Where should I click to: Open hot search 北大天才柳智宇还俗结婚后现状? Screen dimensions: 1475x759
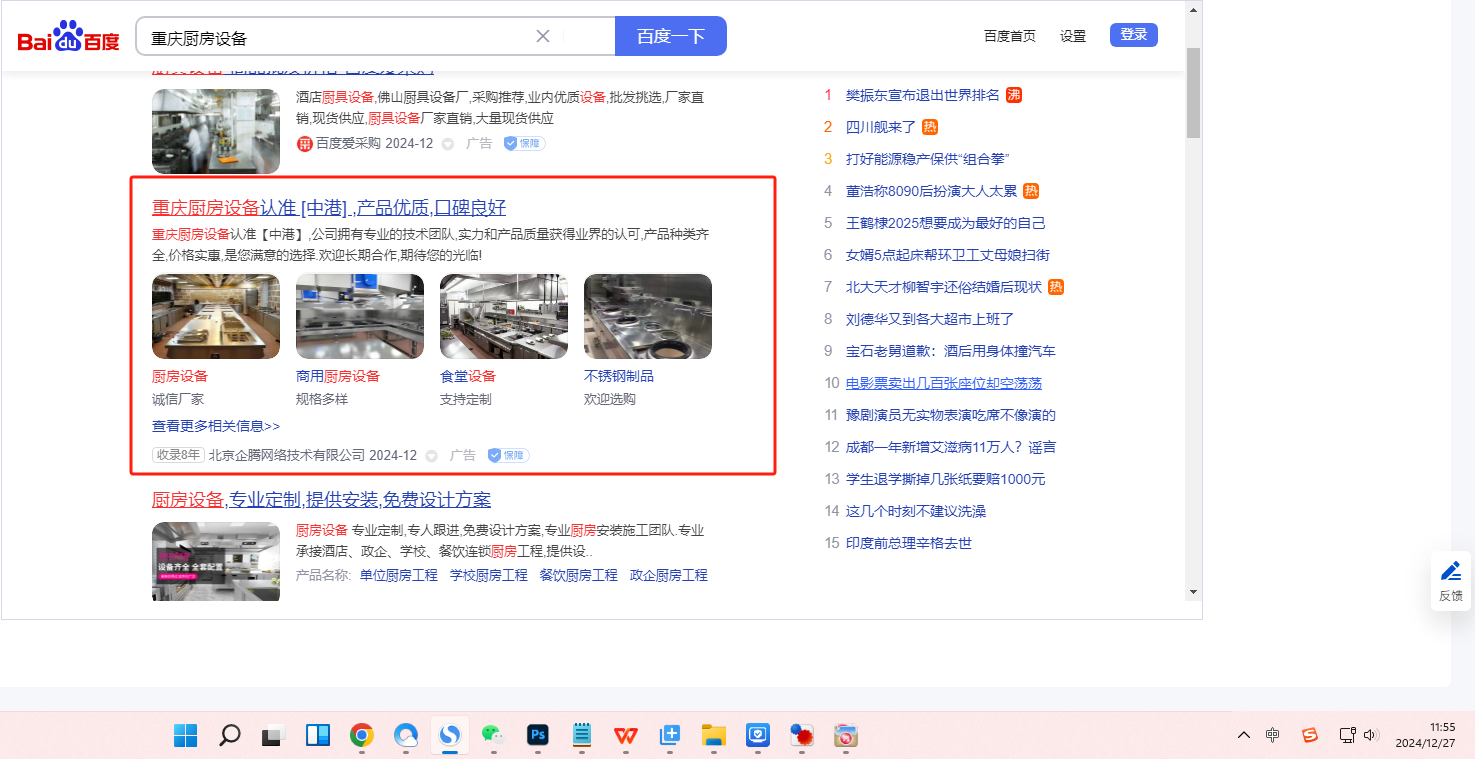tap(944, 287)
